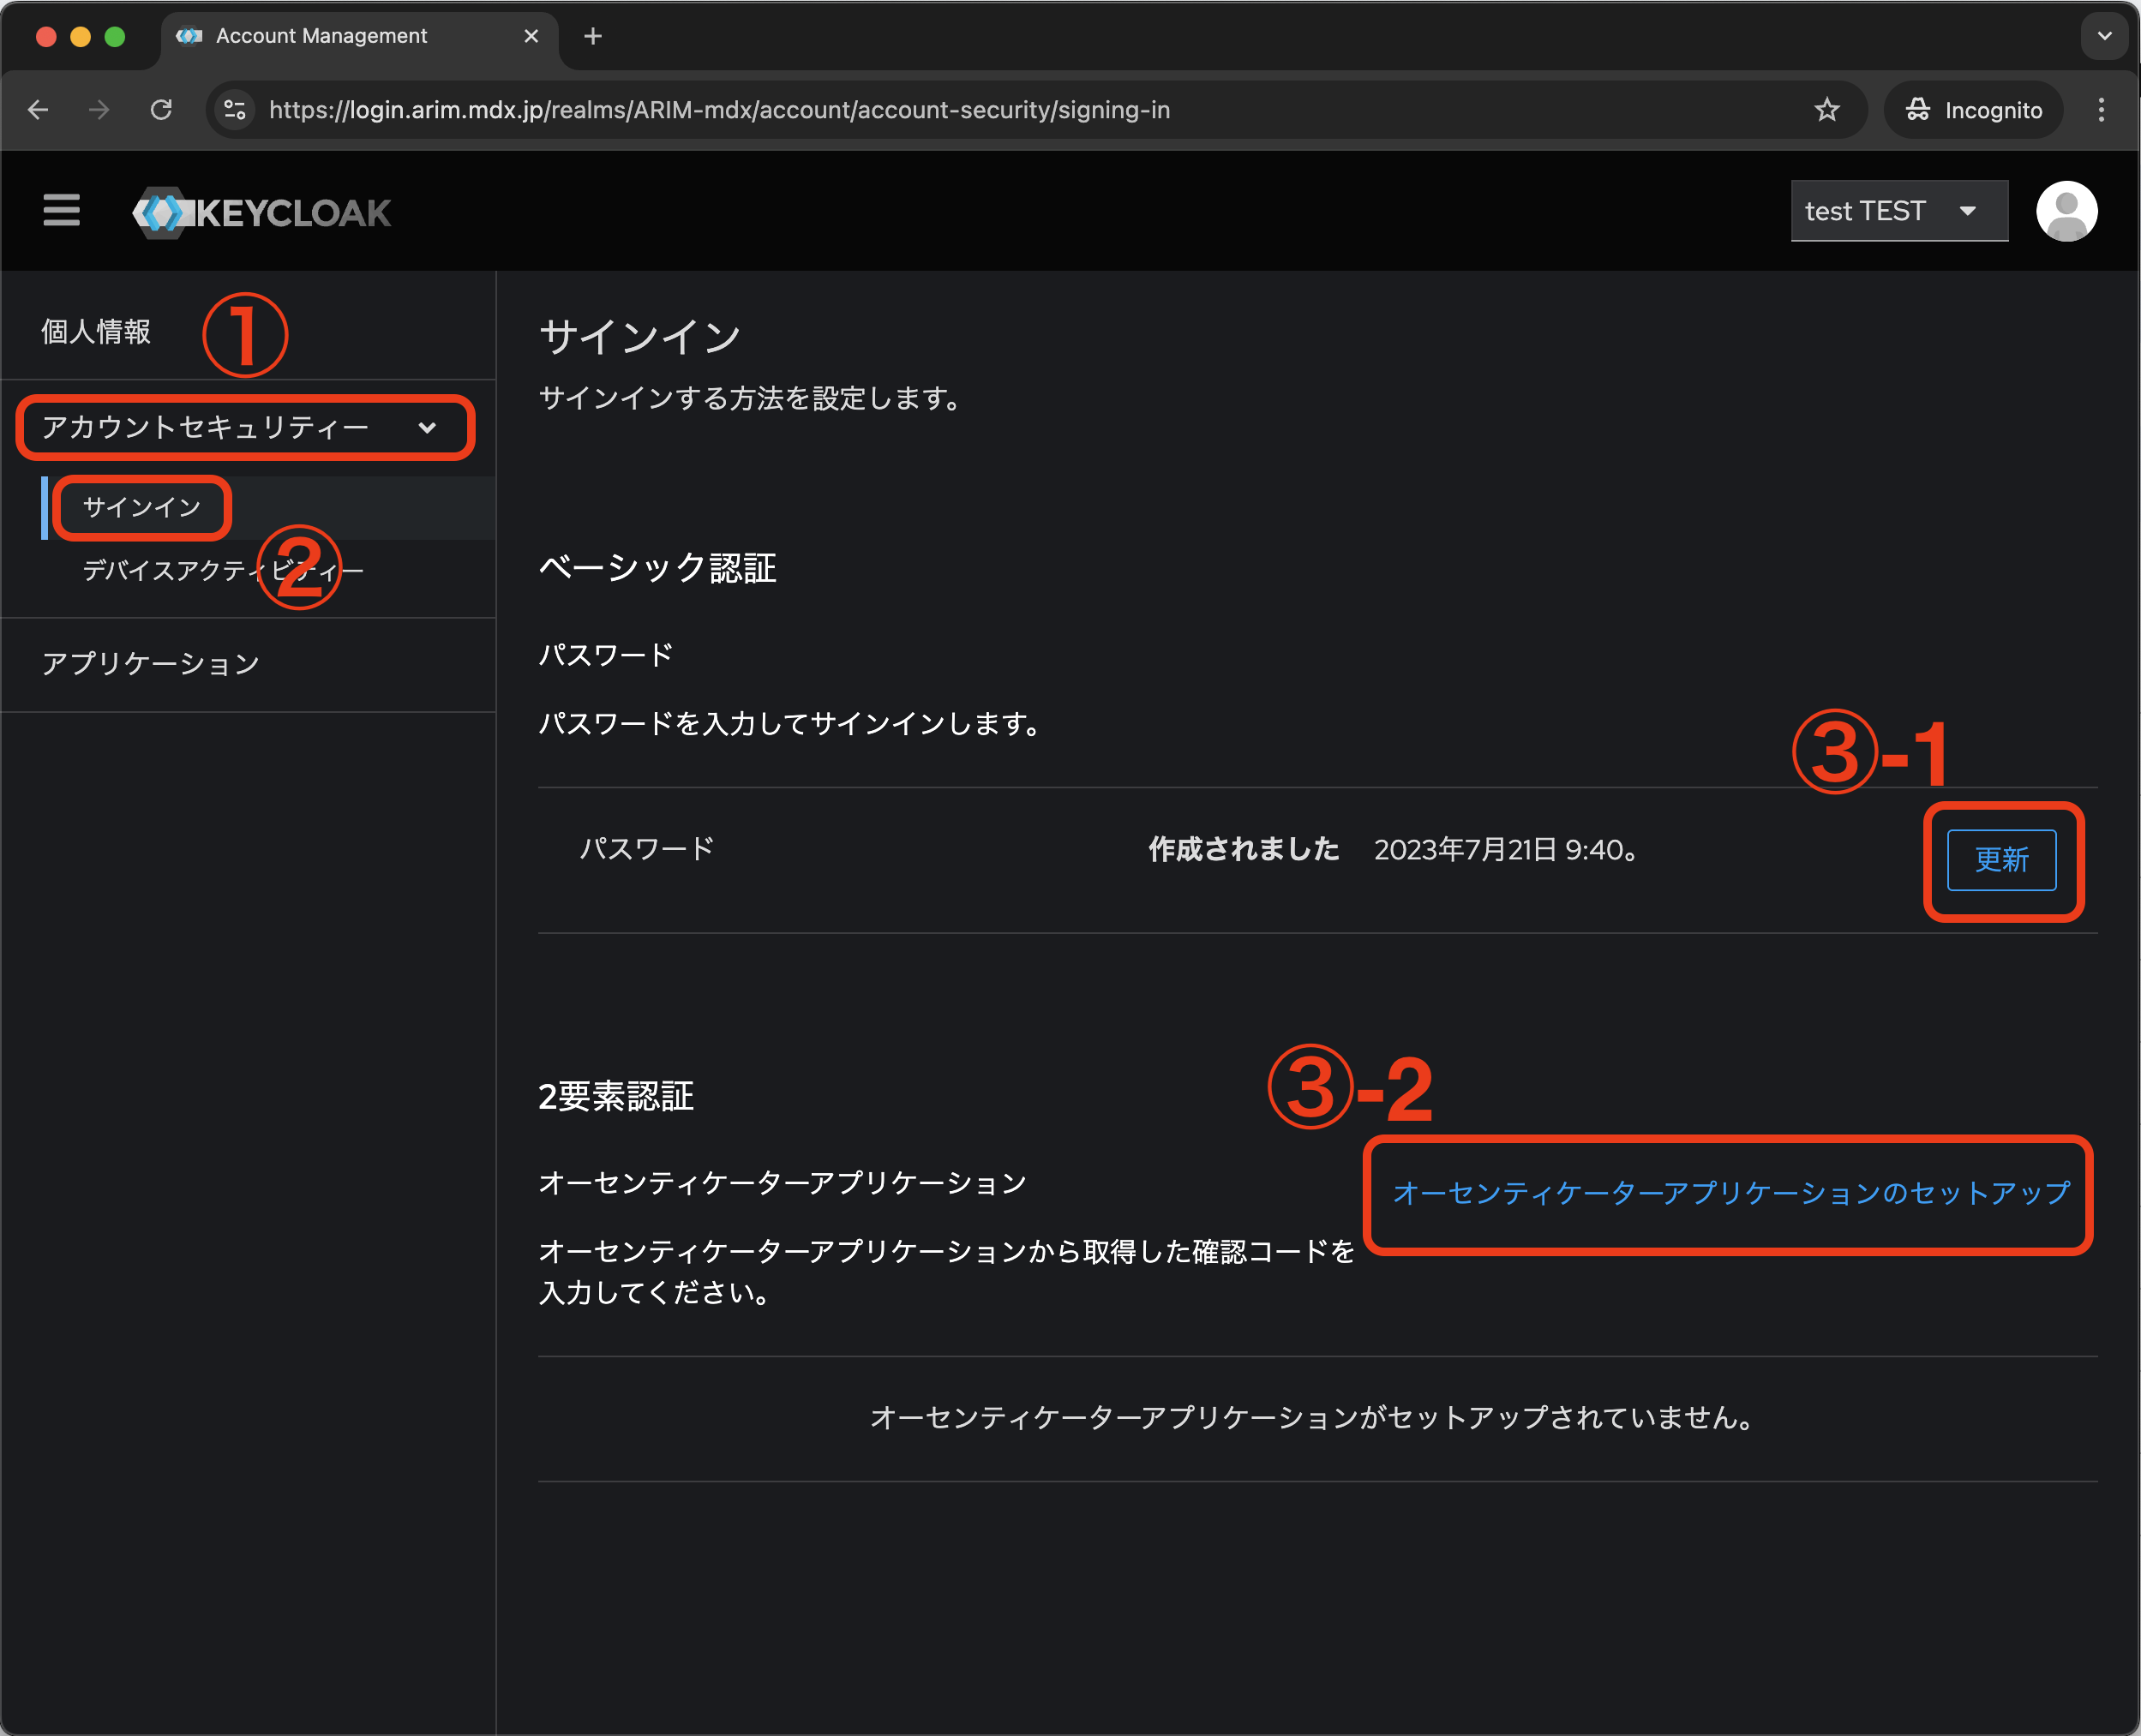
Task: Reload the page
Action: click(x=161, y=110)
